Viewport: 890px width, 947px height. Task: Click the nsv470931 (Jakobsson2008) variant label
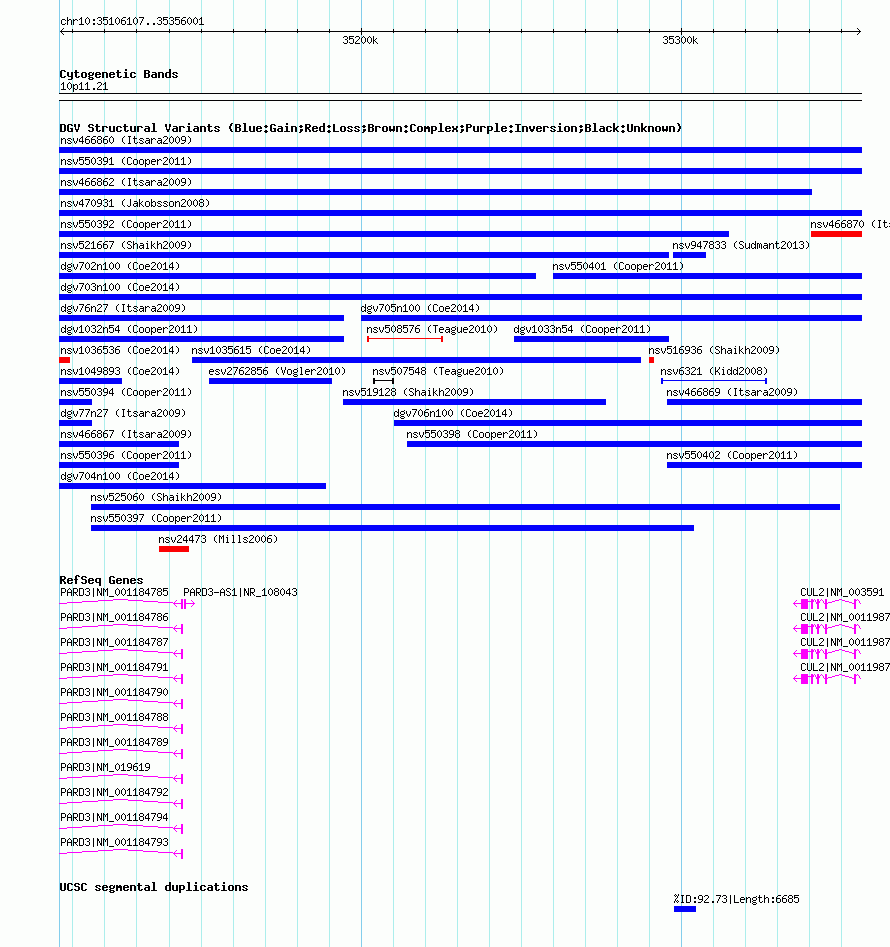click(x=135, y=204)
